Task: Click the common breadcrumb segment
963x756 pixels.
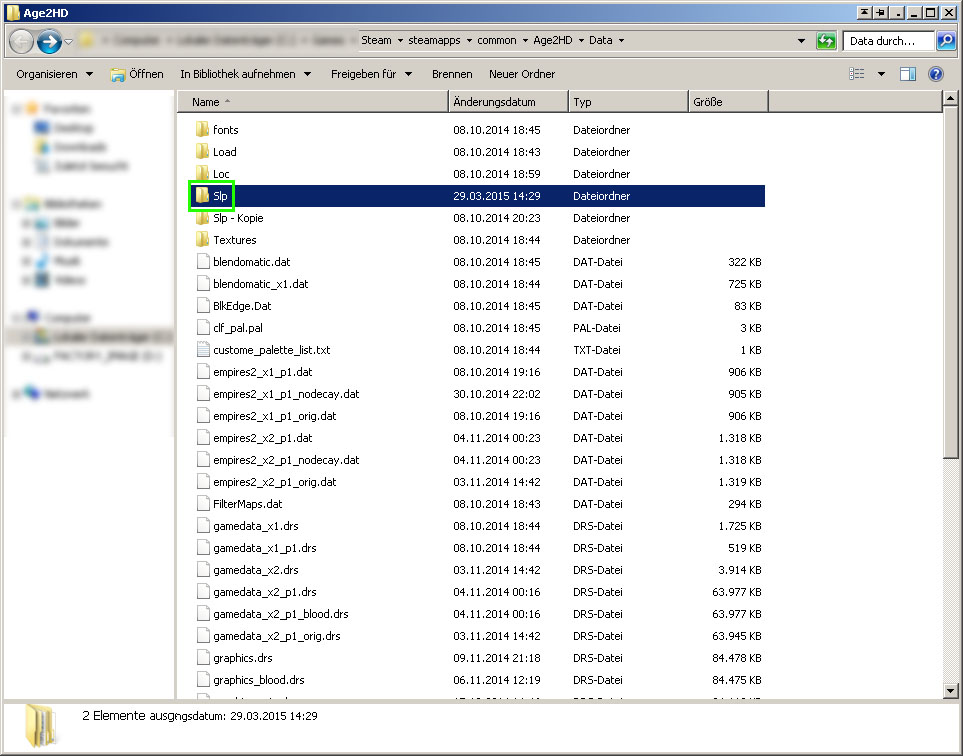Action: 496,41
